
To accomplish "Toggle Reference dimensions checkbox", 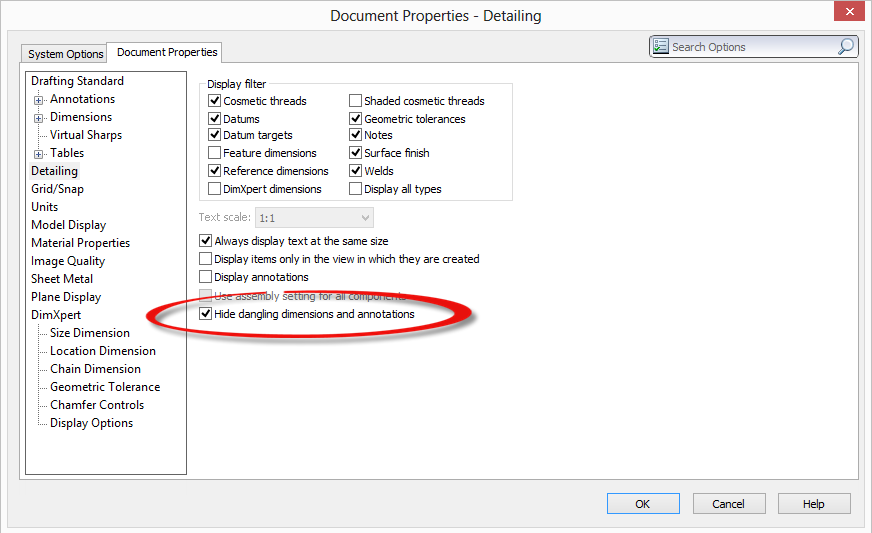I will [214, 170].
